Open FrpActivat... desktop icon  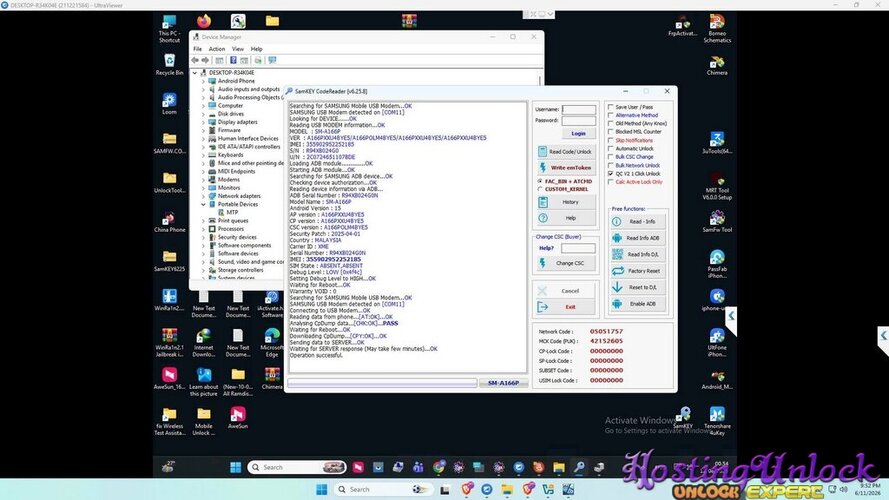coord(682,26)
